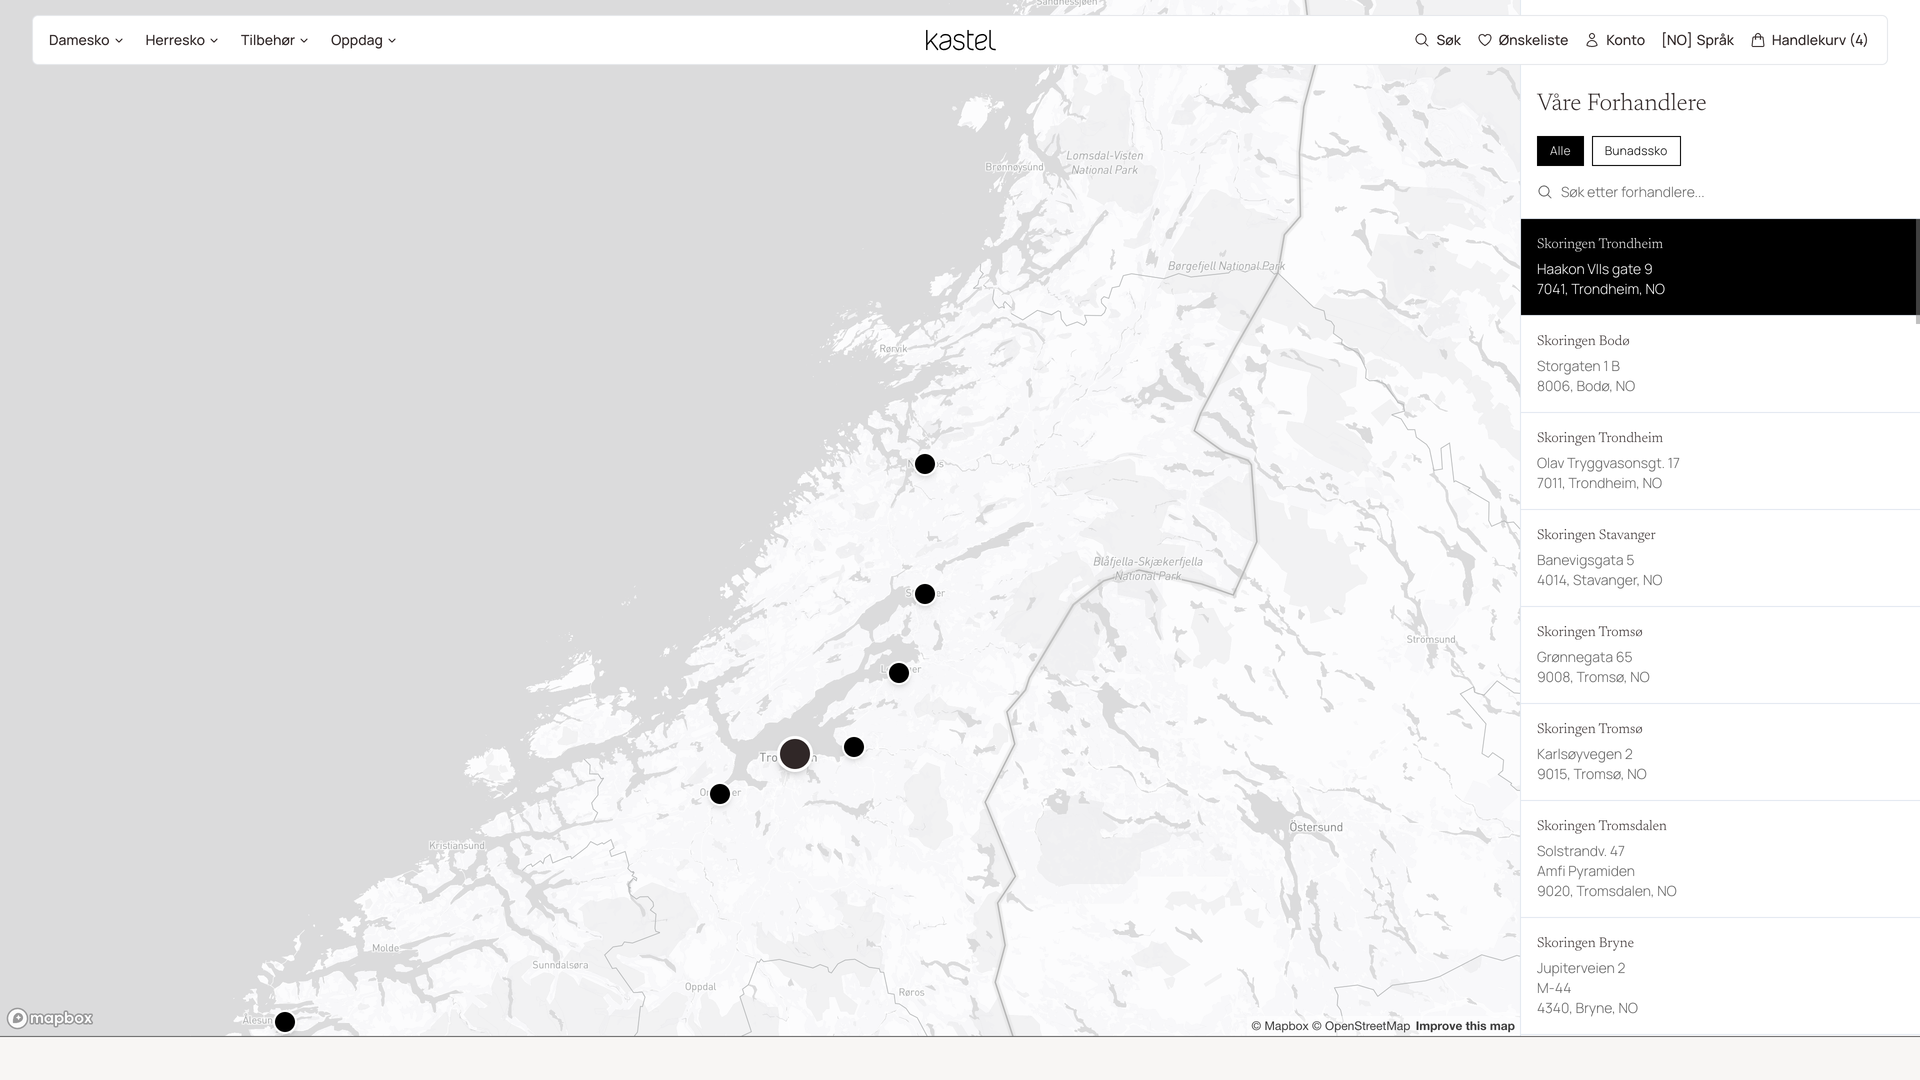Select the northernmost black map marker
Image resolution: width=1920 pixels, height=1080 pixels.
tap(925, 464)
